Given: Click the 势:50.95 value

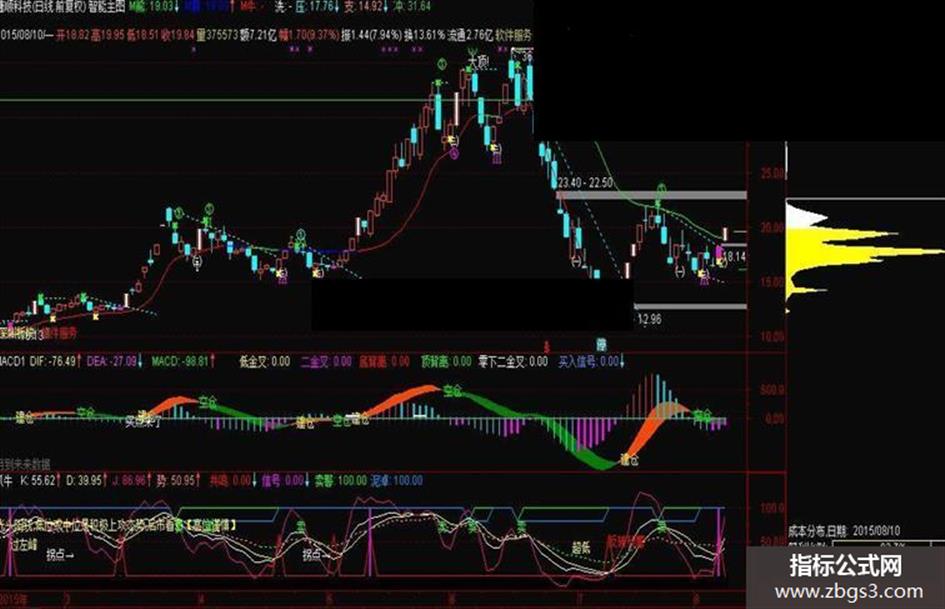Looking at the screenshot, I should pyautogui.click(x=178, y=481).
